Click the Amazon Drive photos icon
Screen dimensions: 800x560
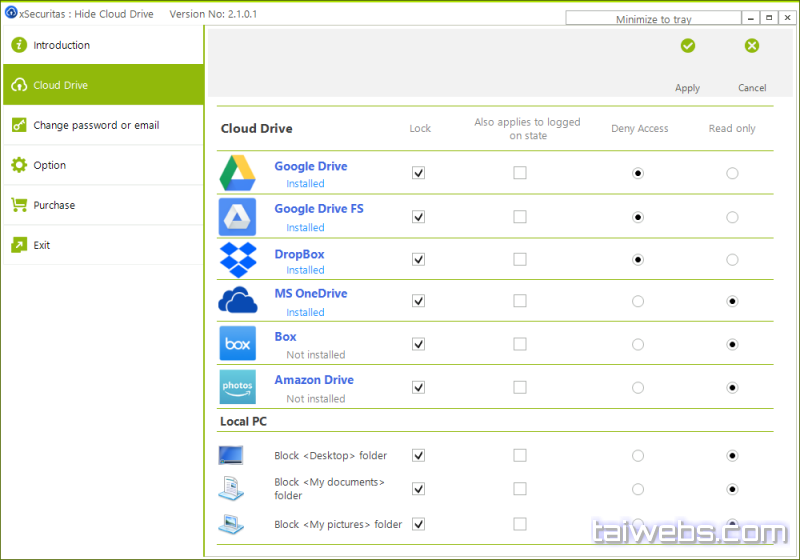[238, 387]
